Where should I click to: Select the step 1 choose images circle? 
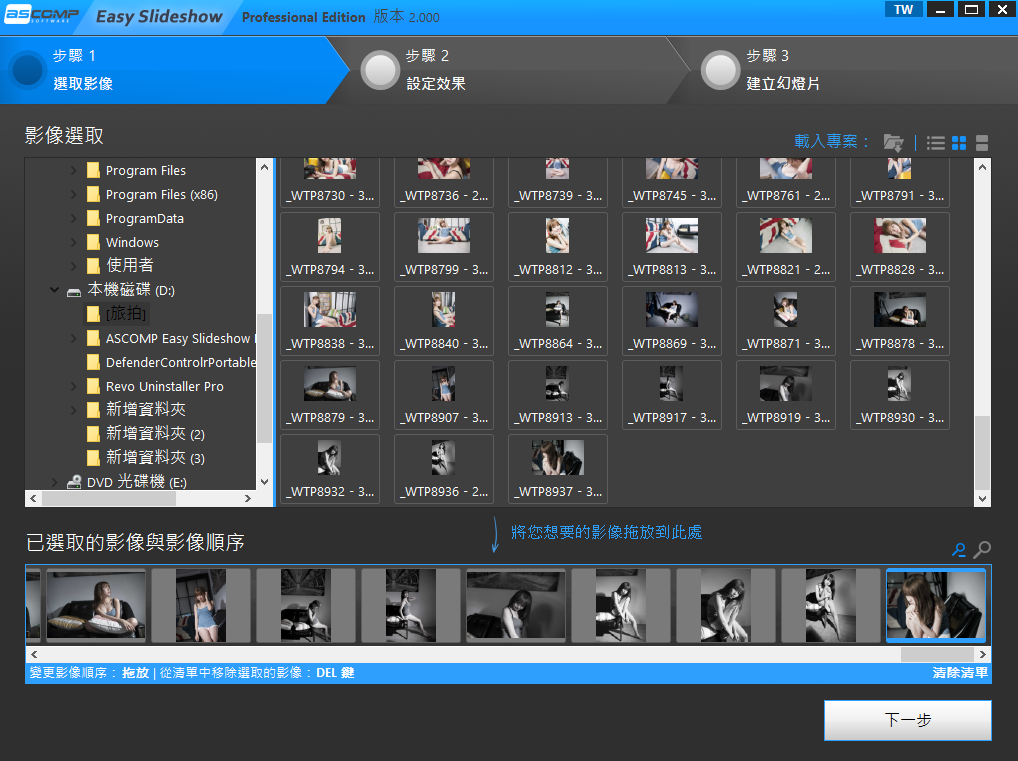point(28,70)
